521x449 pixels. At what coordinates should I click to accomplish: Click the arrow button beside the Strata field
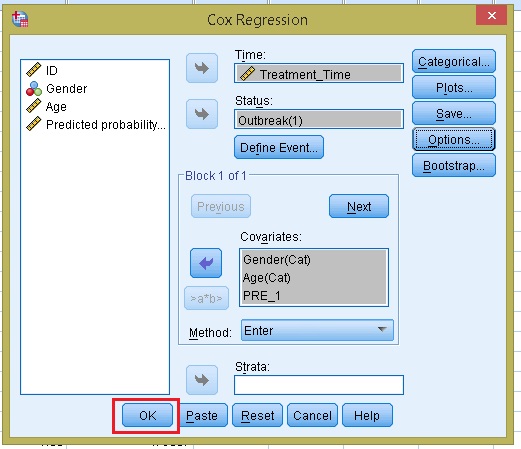[x=202, y=380]
